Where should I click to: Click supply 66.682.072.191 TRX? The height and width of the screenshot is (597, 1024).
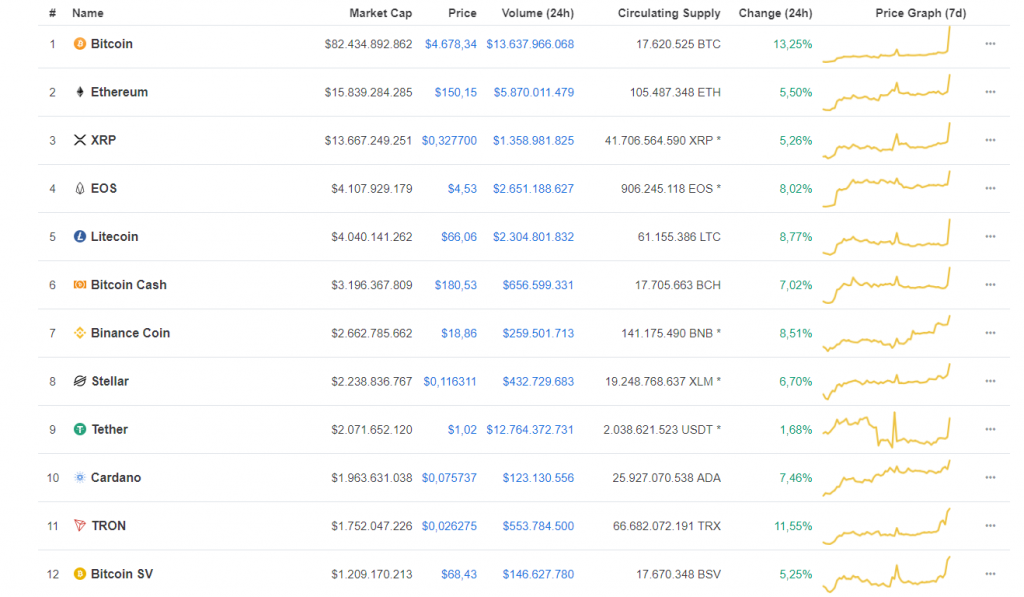(x=667, y=526)
